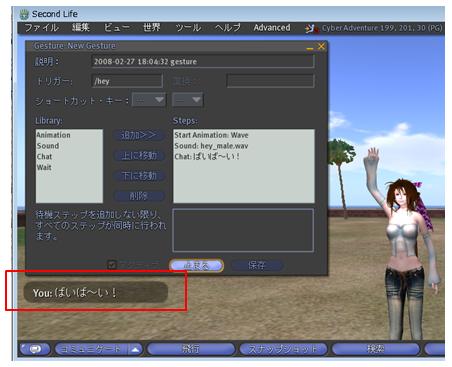452x367 pixels.
Task: Click the region status icon beside CyberAdventure
Action: tap(311, 28)
